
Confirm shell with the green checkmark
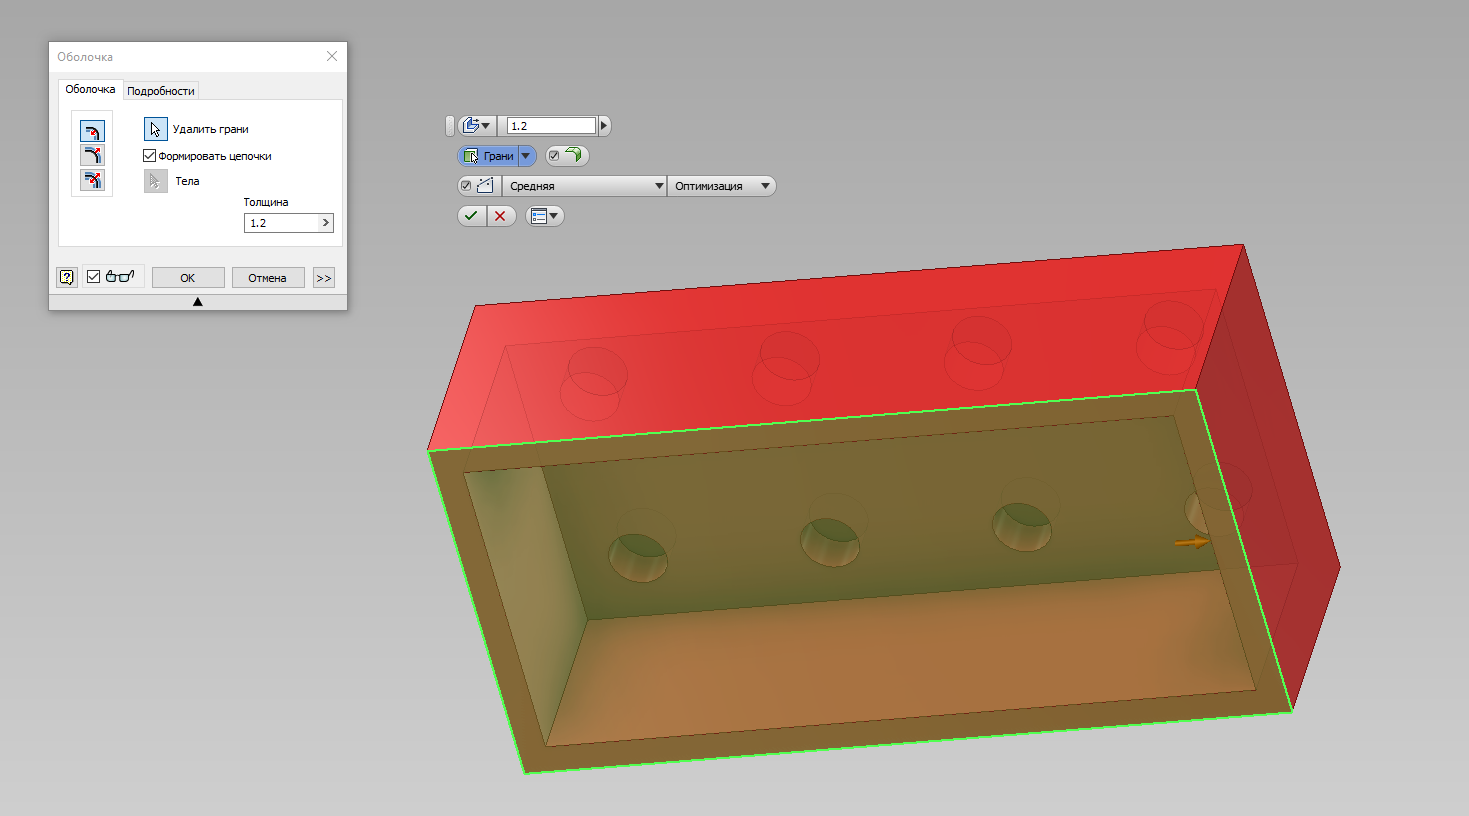[x=471, y=216]
